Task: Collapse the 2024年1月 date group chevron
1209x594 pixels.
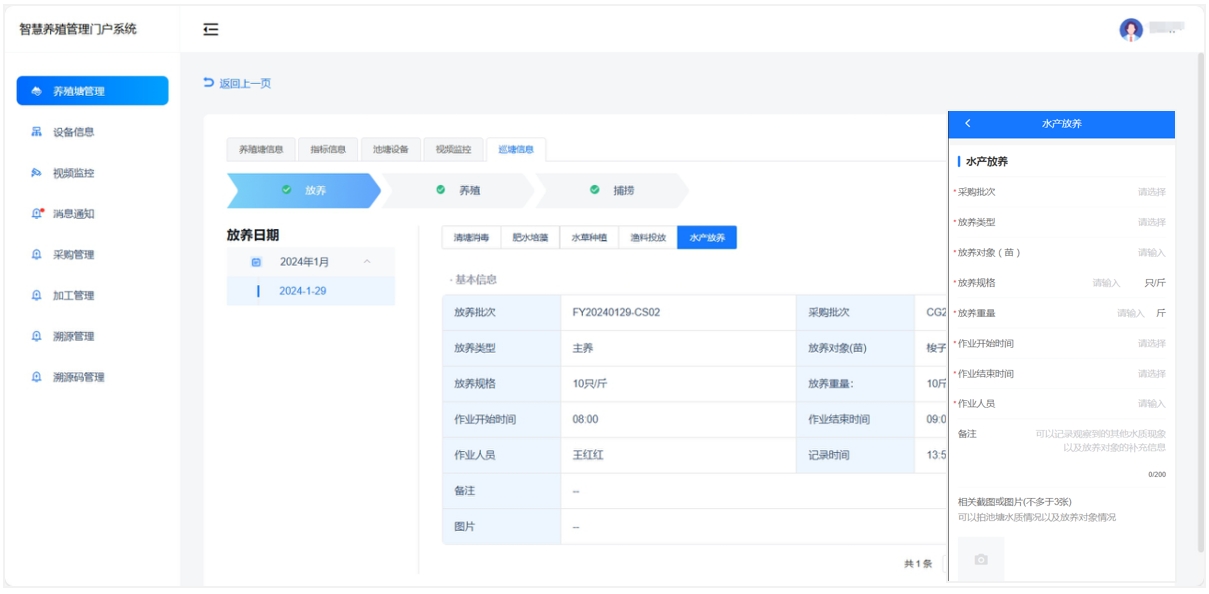Action: [367, 262]
